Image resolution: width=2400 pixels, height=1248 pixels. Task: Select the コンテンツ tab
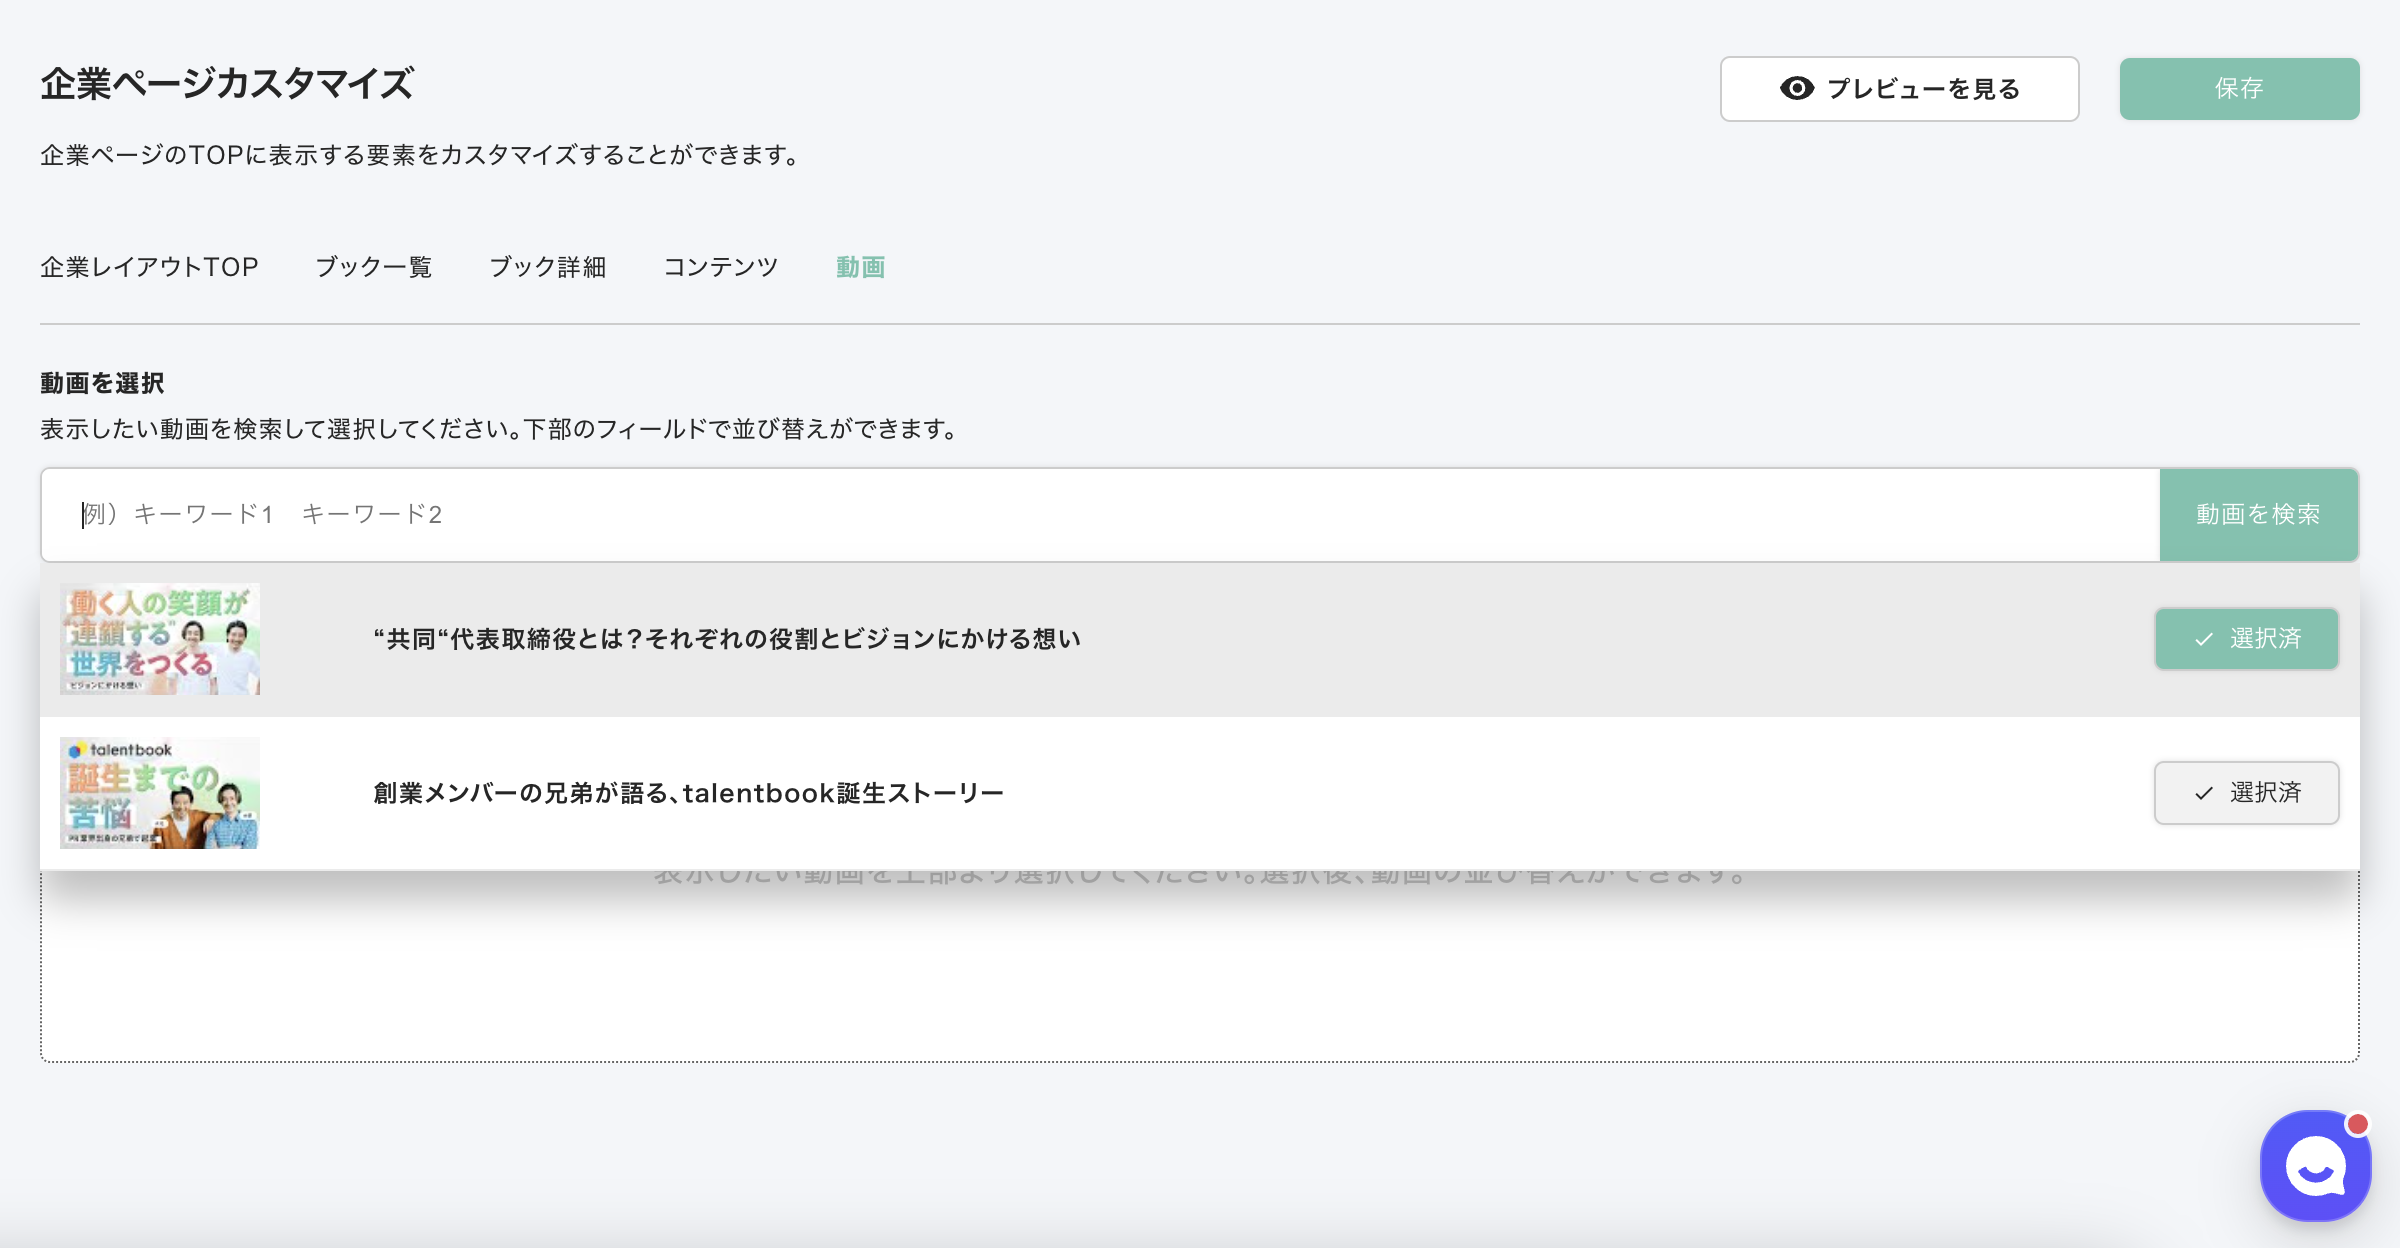click(721, 267)
